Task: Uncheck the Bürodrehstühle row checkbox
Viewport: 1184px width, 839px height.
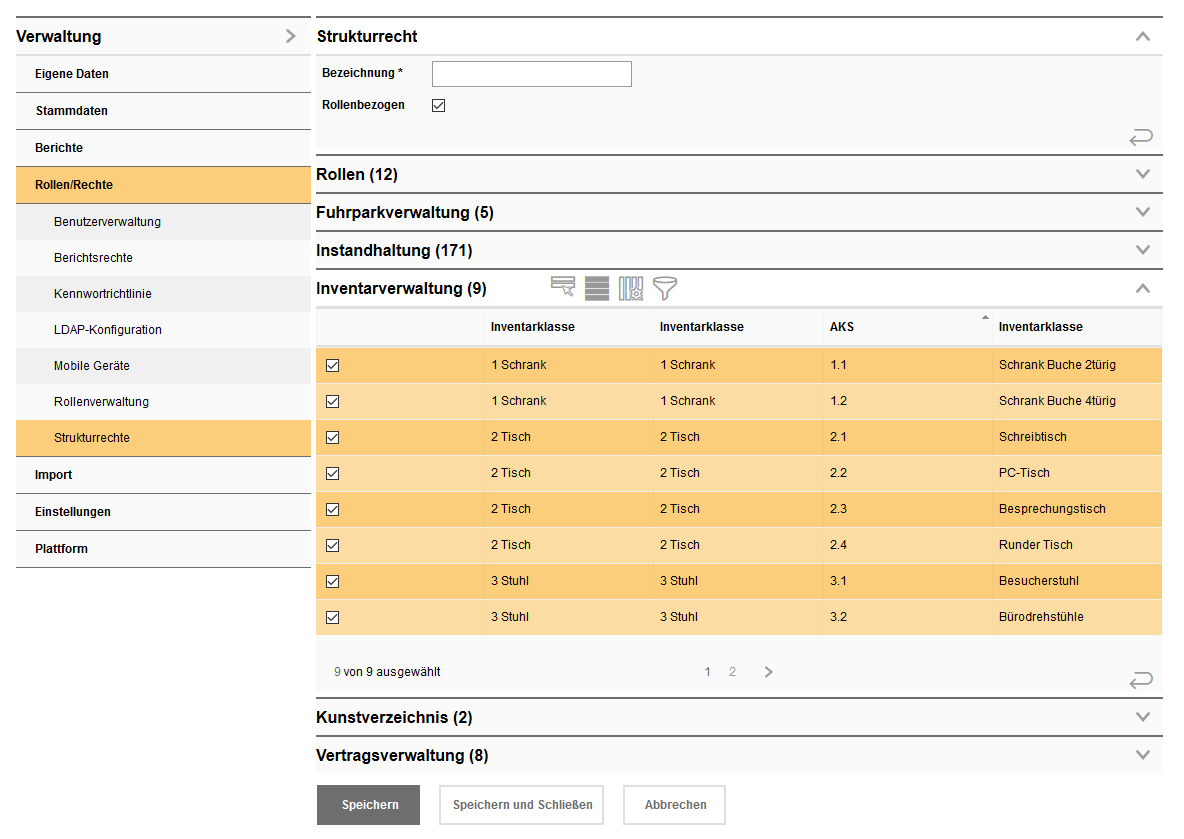Action: pyautogui.click(x=332, y=617)
